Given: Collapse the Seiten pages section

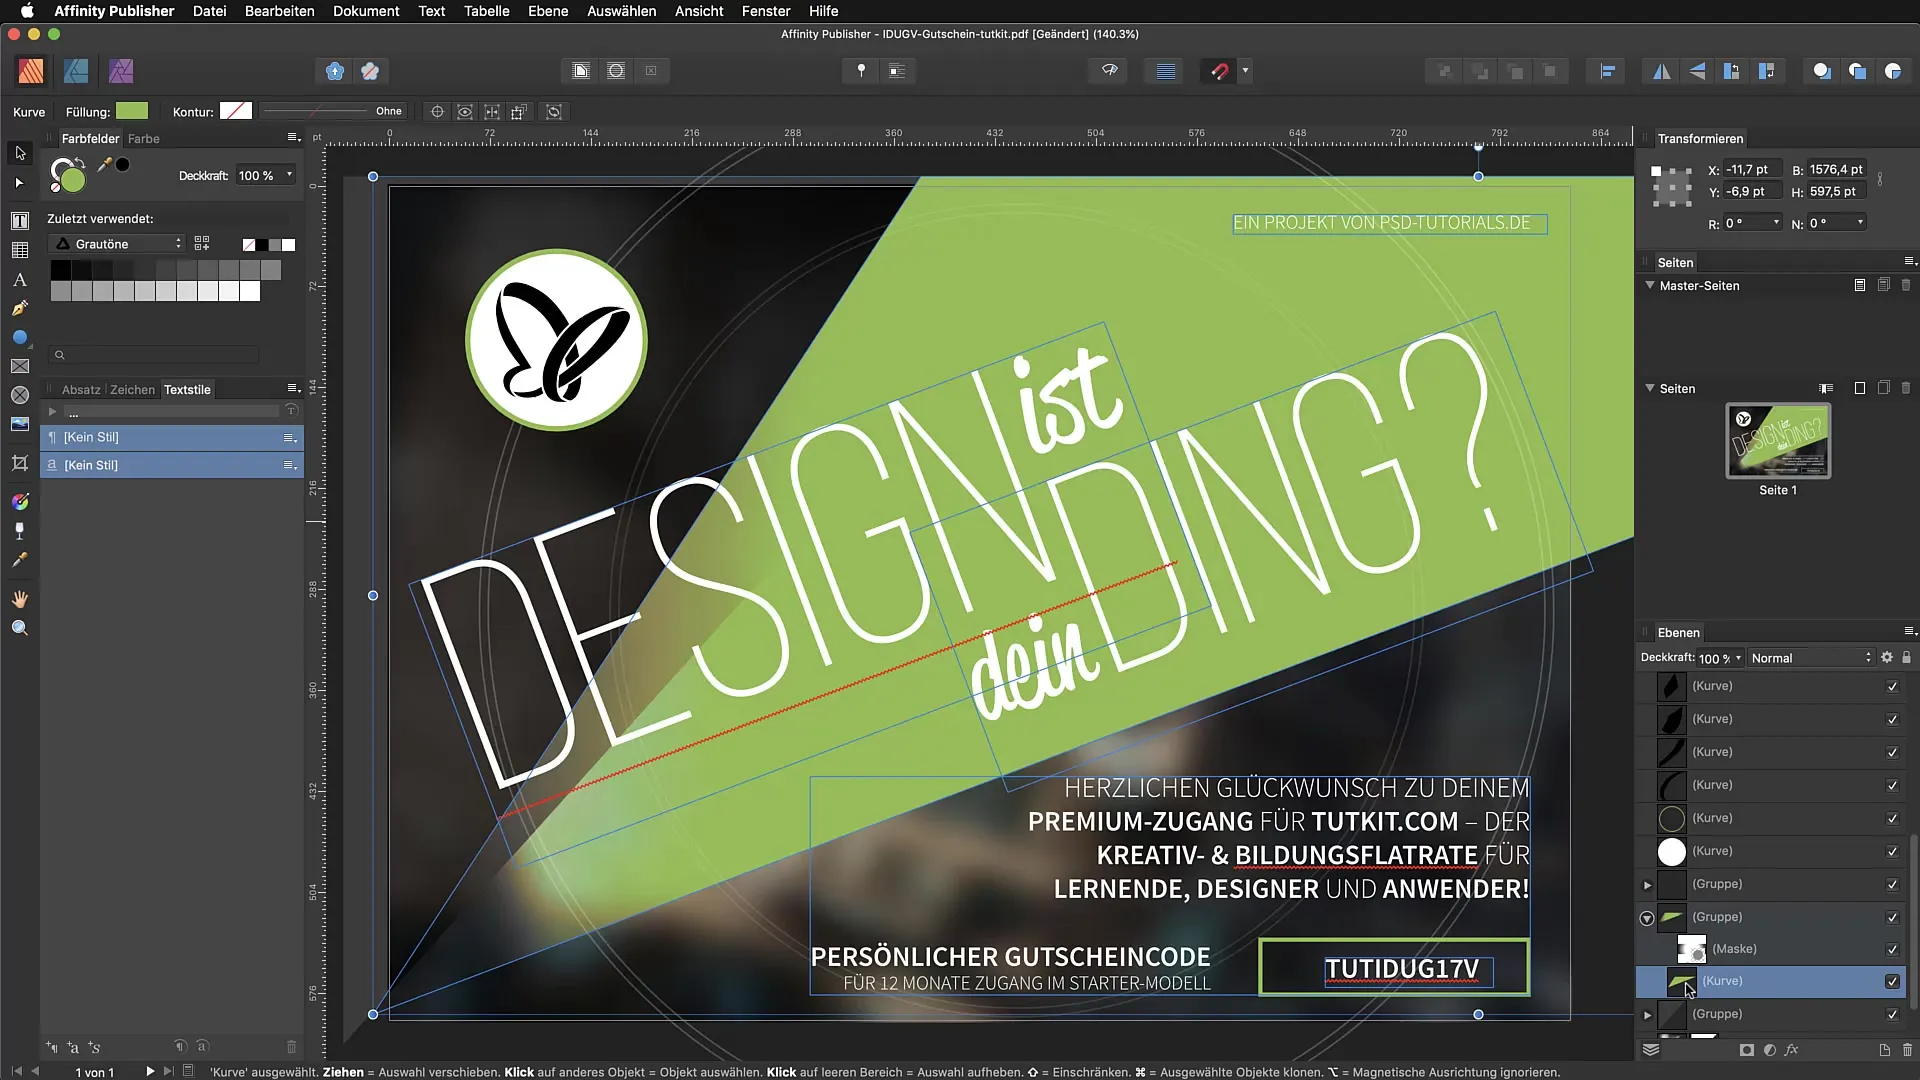Looking at the screenshot, I should pyautogui.click(x=1650, y=388).
